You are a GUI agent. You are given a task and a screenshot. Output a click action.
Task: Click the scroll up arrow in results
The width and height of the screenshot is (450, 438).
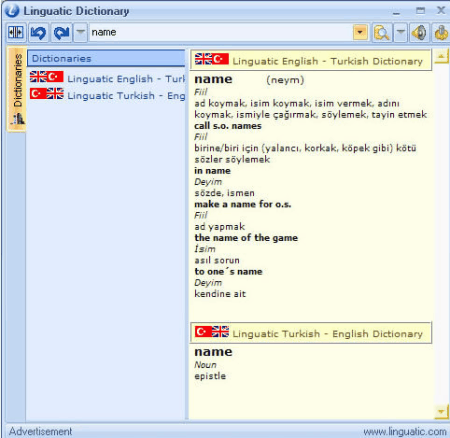441,57
